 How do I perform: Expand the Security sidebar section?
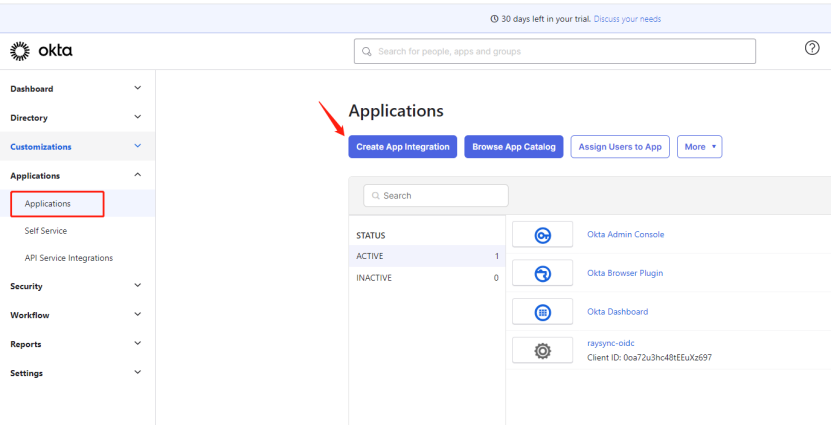click(x=137, y=286)
